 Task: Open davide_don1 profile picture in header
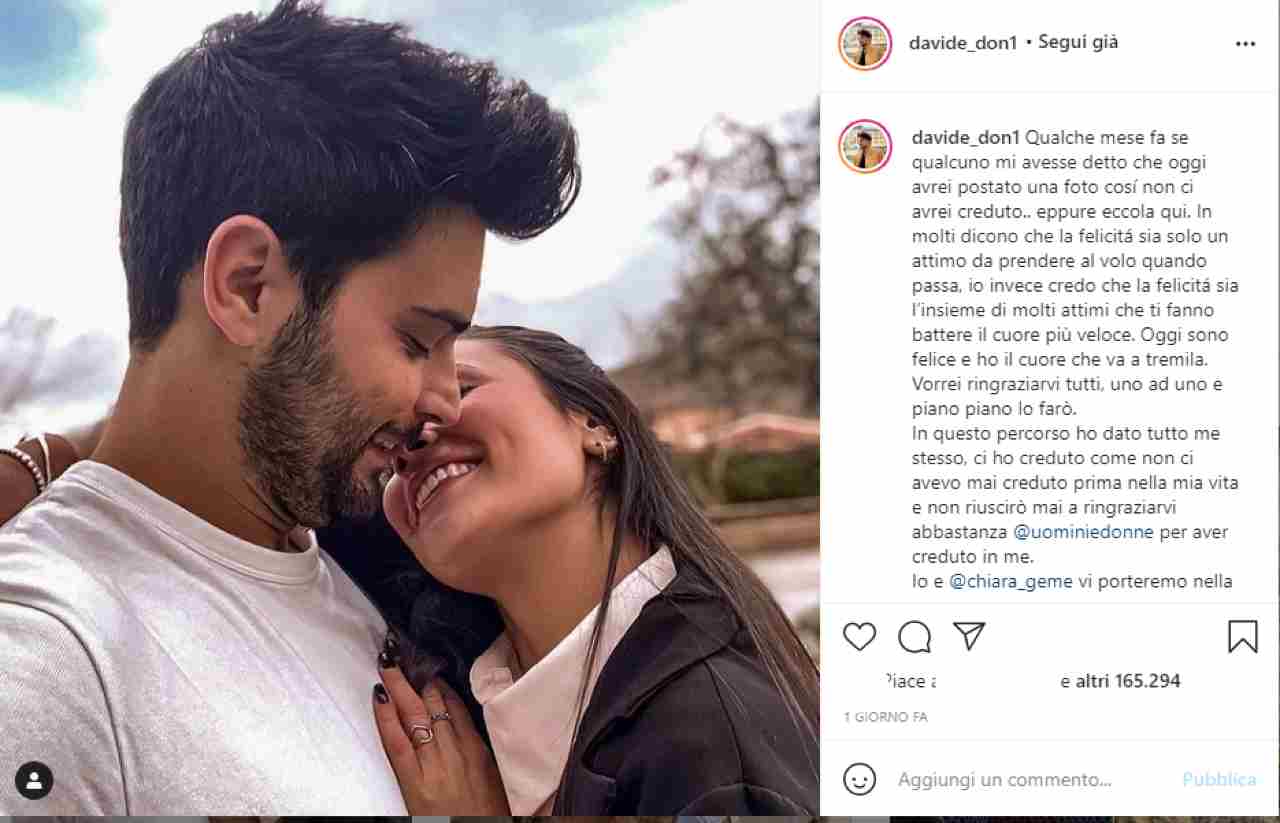click(865, 44)
